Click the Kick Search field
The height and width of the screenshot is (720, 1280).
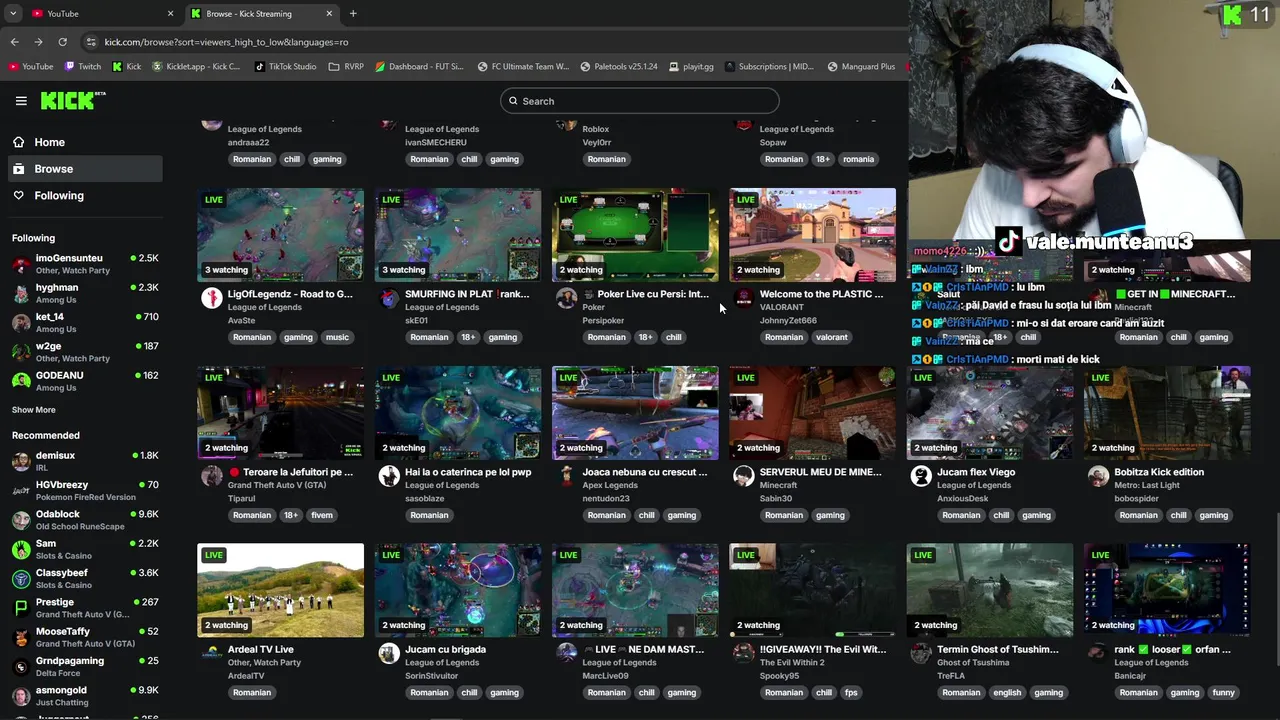(x=640, y=101)
